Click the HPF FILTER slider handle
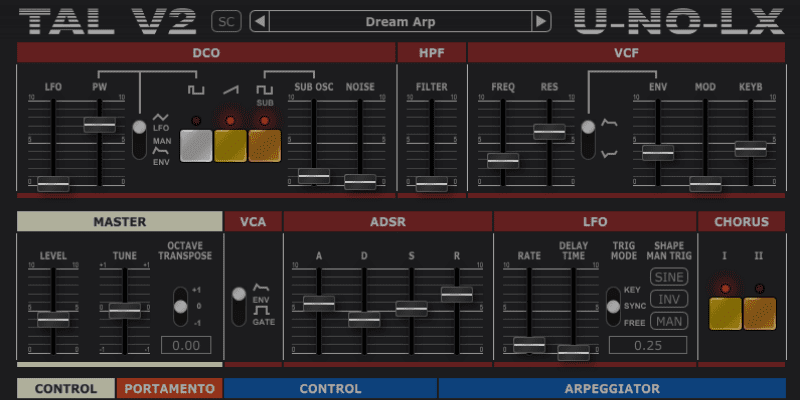 [x=432, y=184]
